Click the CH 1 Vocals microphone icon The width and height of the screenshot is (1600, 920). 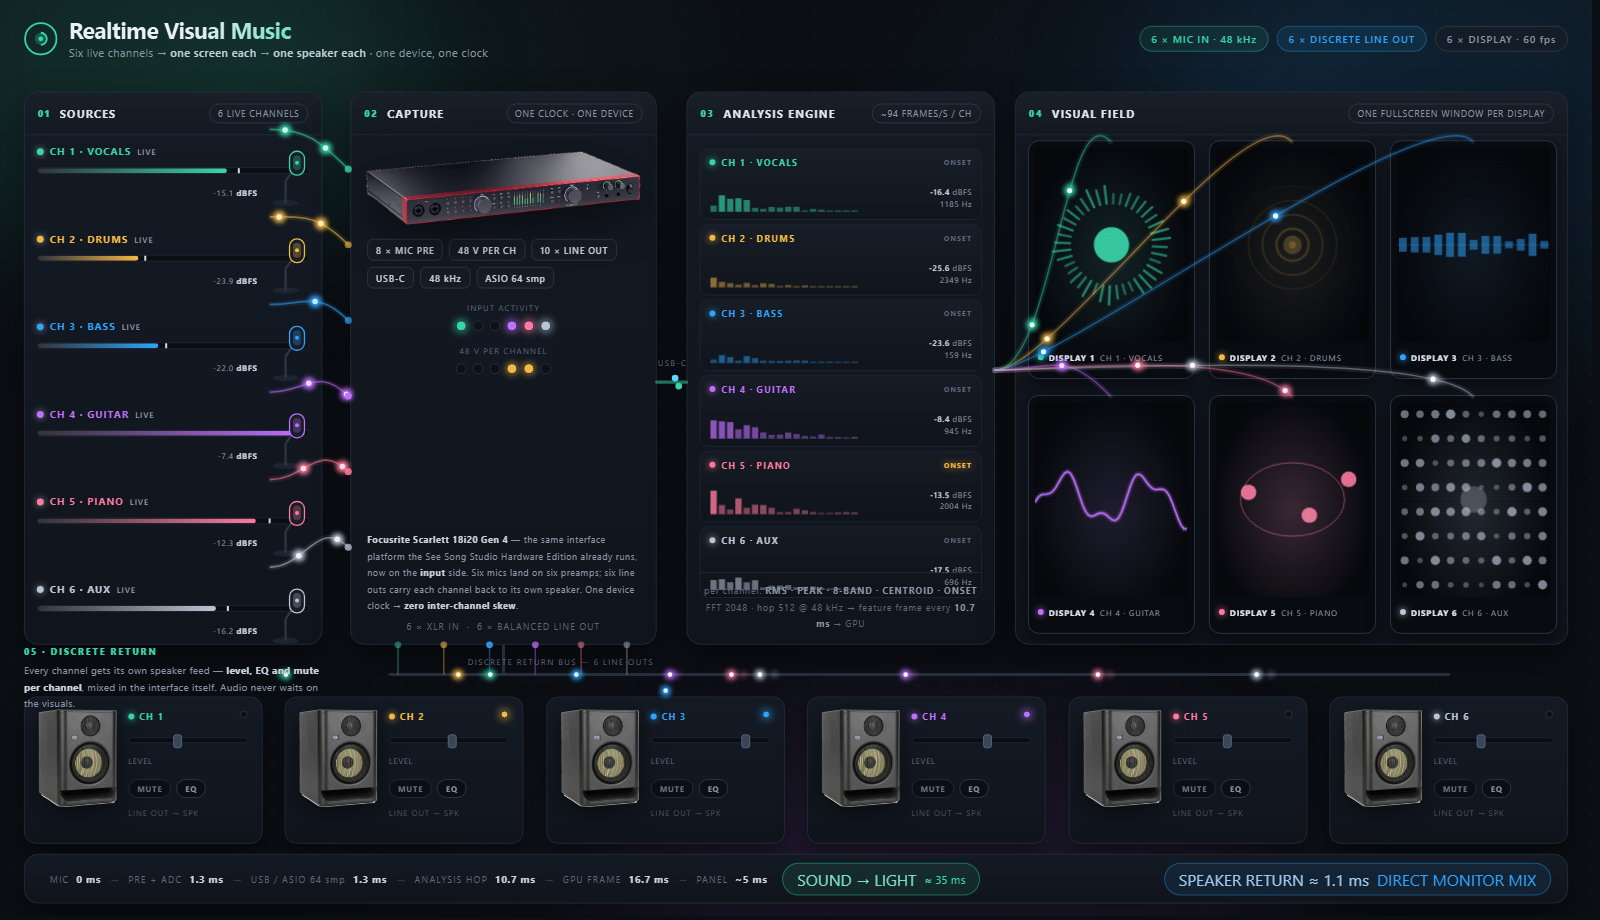[x=297, y=163]
